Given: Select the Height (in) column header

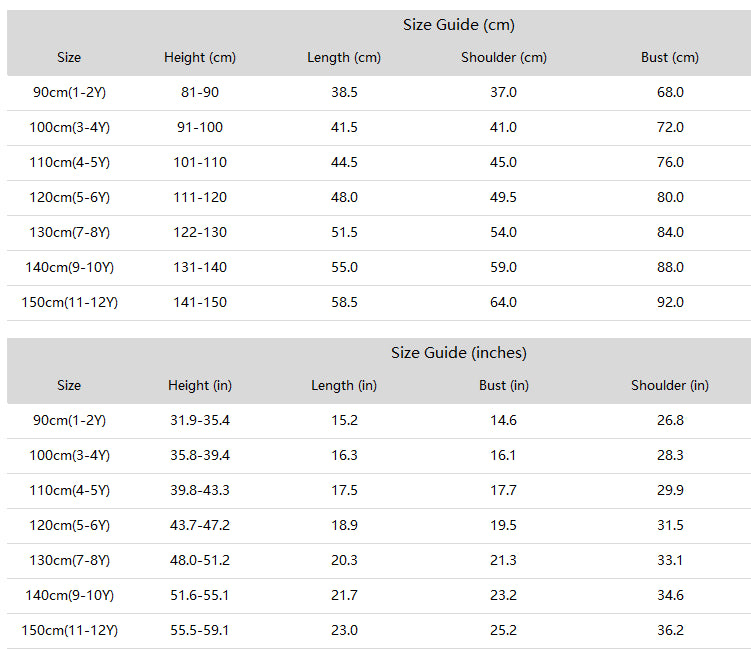Looking at the screenshot, I should (x=200, y=386).
